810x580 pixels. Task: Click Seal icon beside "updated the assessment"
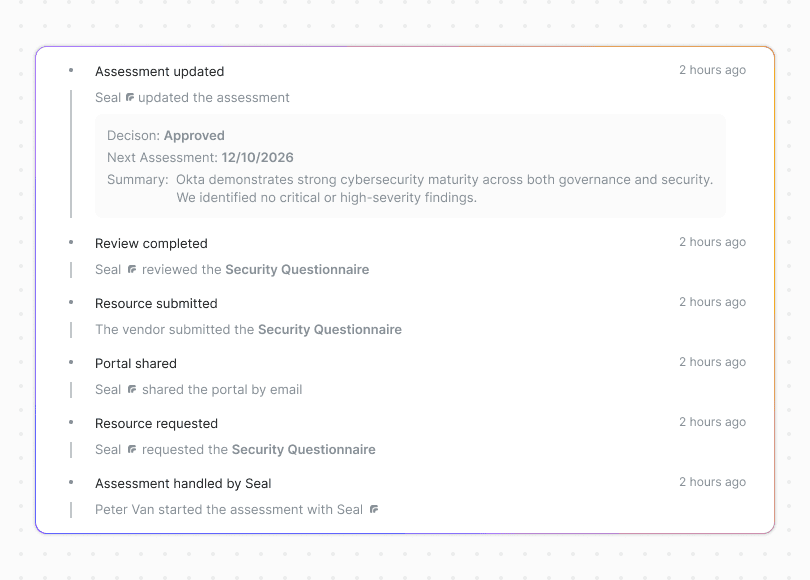[130, 98]
